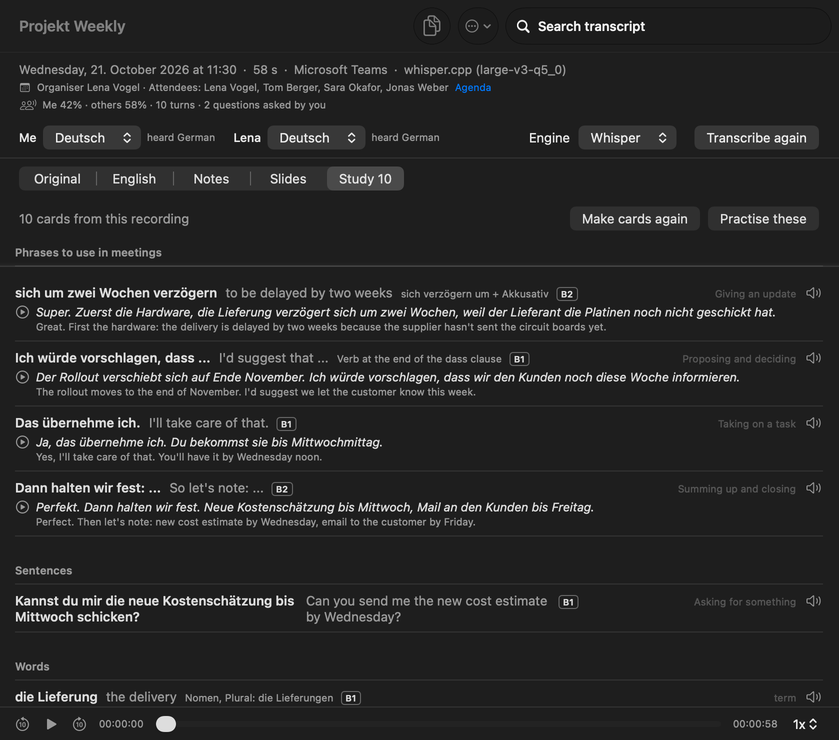The image size is (839, 740).
Task: Click the 'Asking for something' tag
Action: pyautogui.click(x=745, y=602)
